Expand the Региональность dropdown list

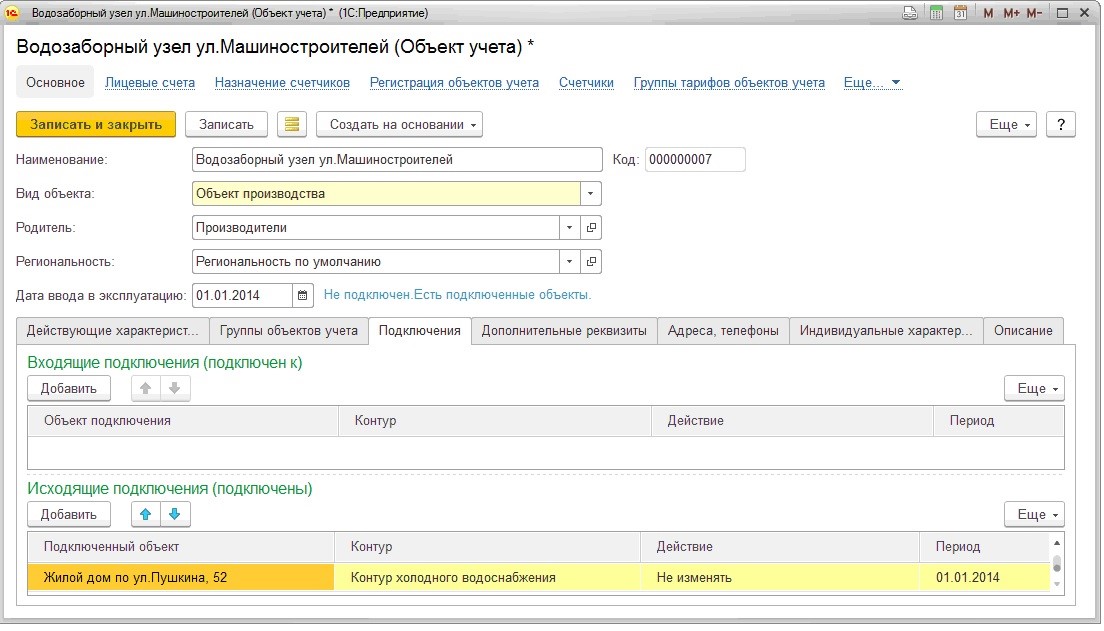tap(569, 262)
